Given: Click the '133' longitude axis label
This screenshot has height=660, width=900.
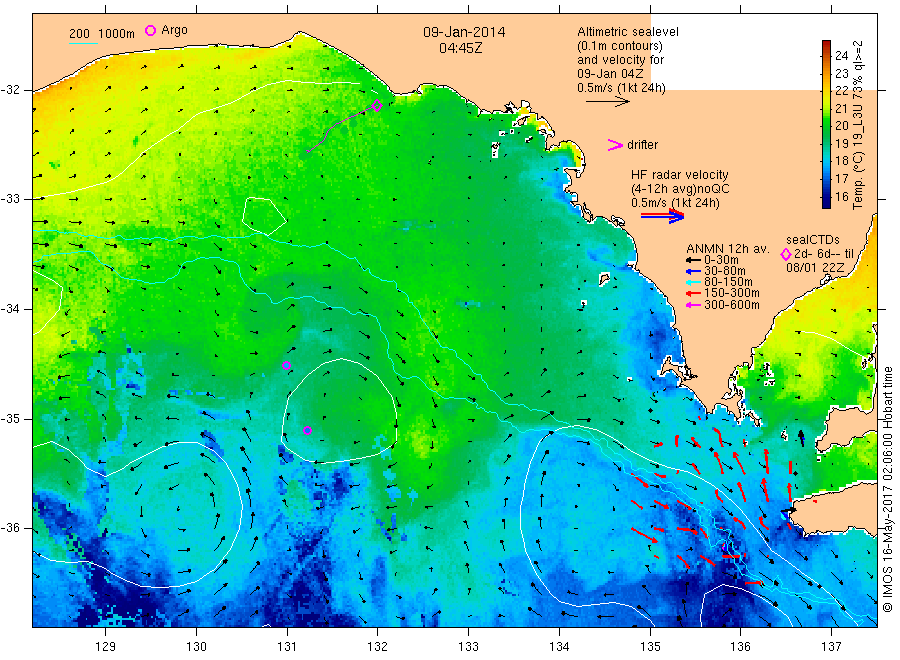Looking at the screenshot, I should pos(468,646).
